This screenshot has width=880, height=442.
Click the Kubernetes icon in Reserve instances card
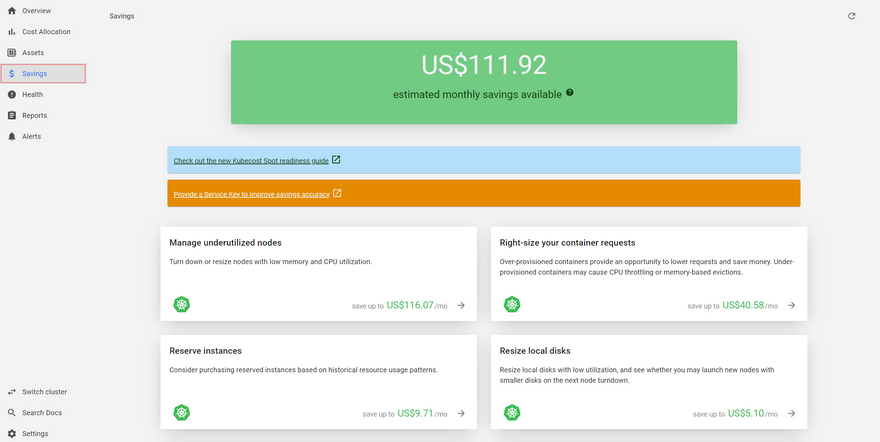181,412
